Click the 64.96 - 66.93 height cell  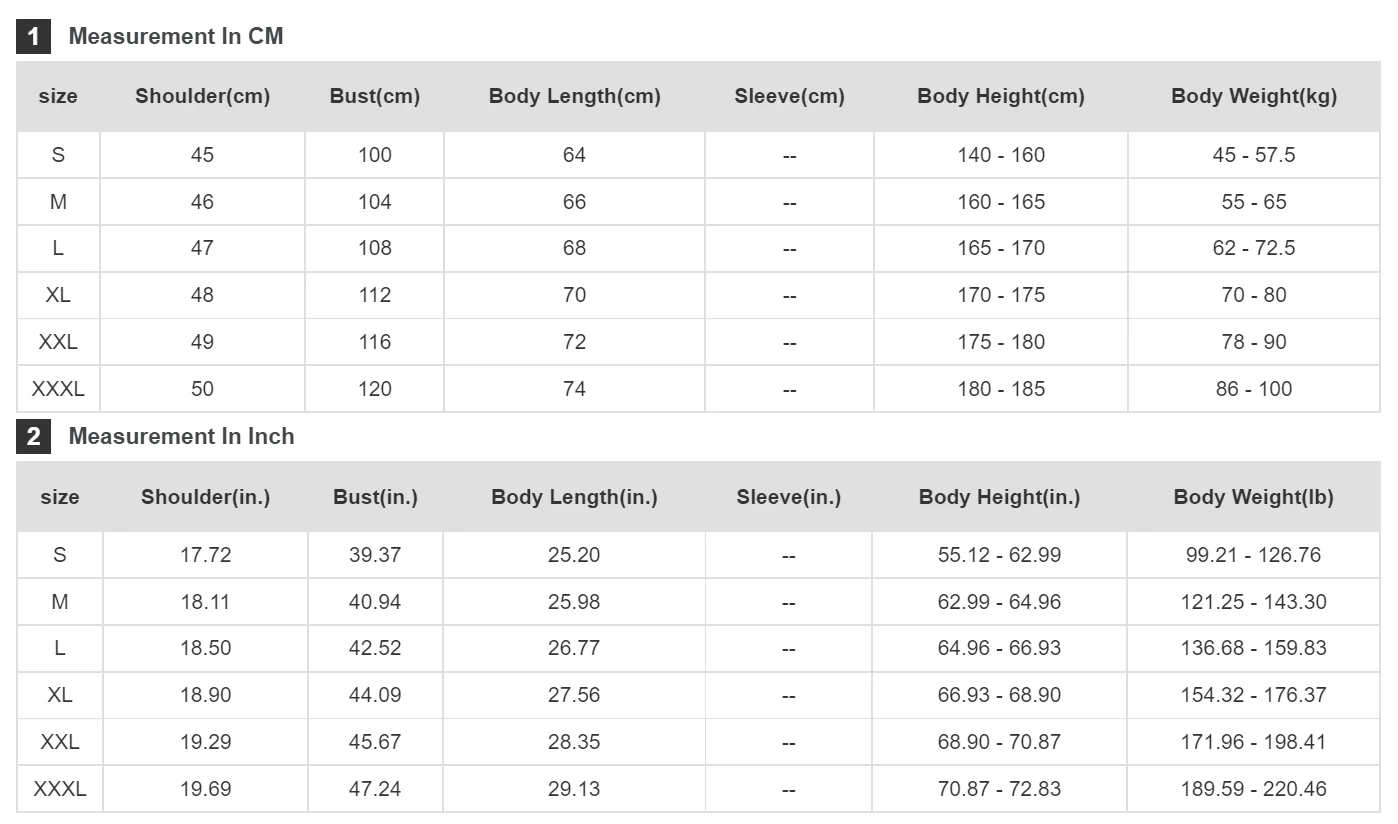point(999,648)
